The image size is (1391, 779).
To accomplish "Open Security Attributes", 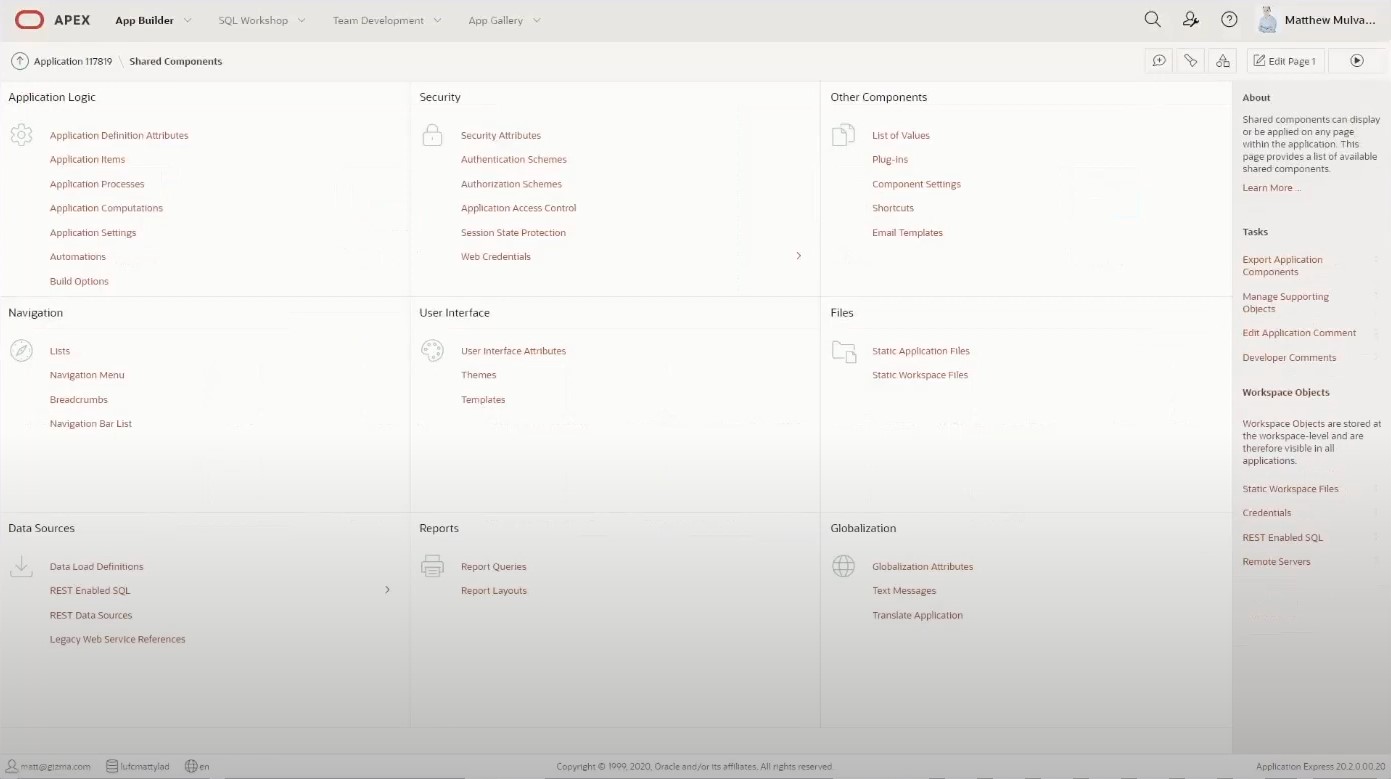I will point(501,135).
